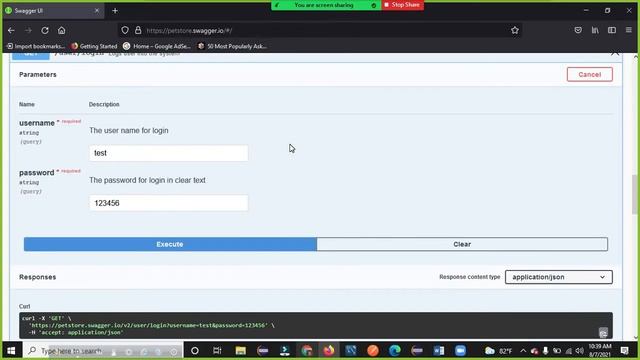The image size is (640, 360).
Task: Open the Windows Start menu
Action: (x=11, y=351)
